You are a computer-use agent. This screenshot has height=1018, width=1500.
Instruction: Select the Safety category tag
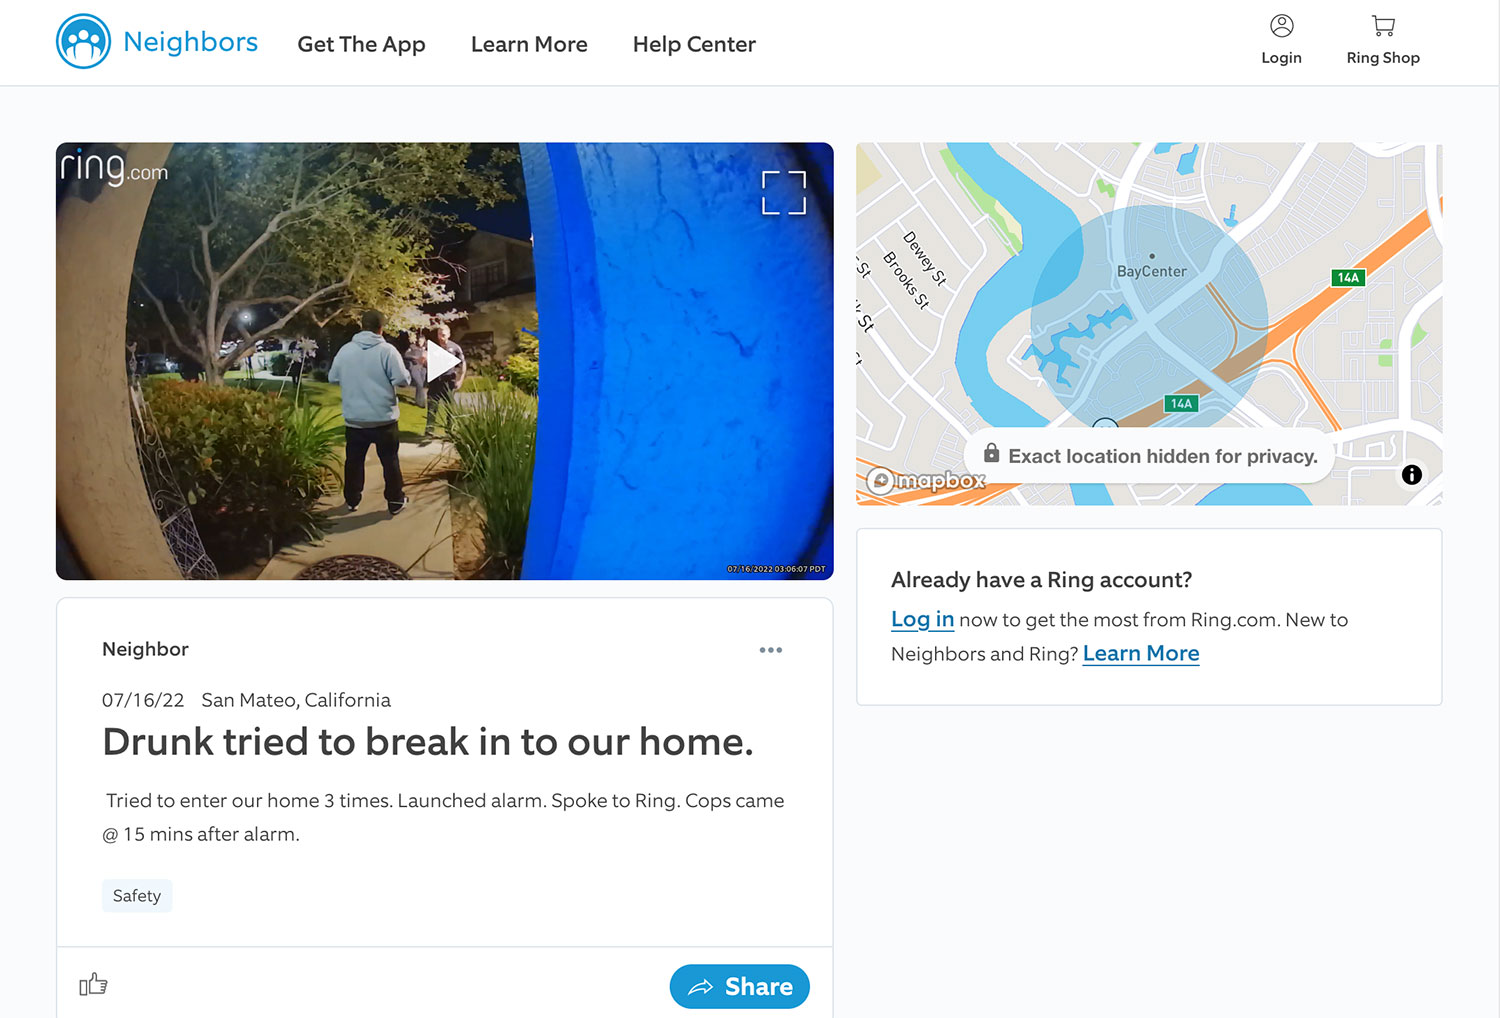coord(137,896)
